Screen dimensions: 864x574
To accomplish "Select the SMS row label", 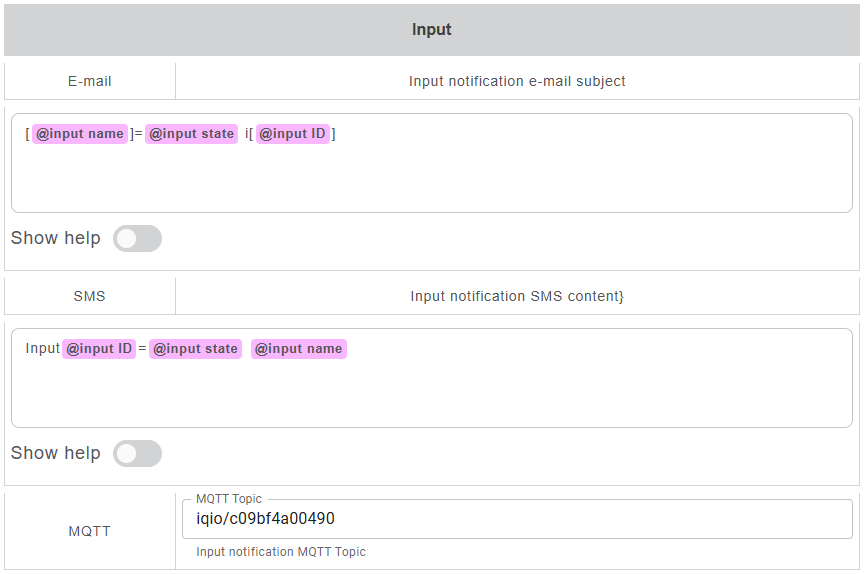I will 90,296.
